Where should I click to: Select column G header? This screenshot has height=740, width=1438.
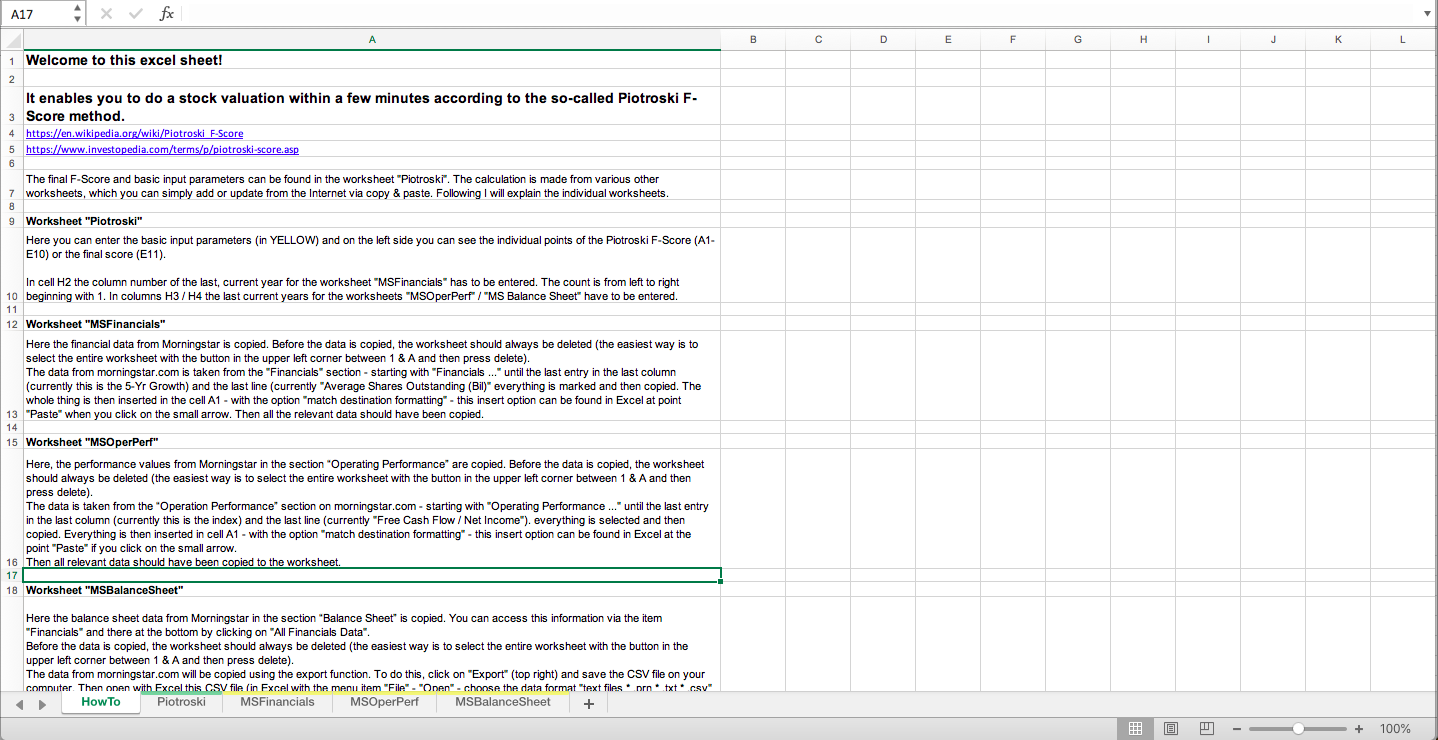click(1078, 40)
